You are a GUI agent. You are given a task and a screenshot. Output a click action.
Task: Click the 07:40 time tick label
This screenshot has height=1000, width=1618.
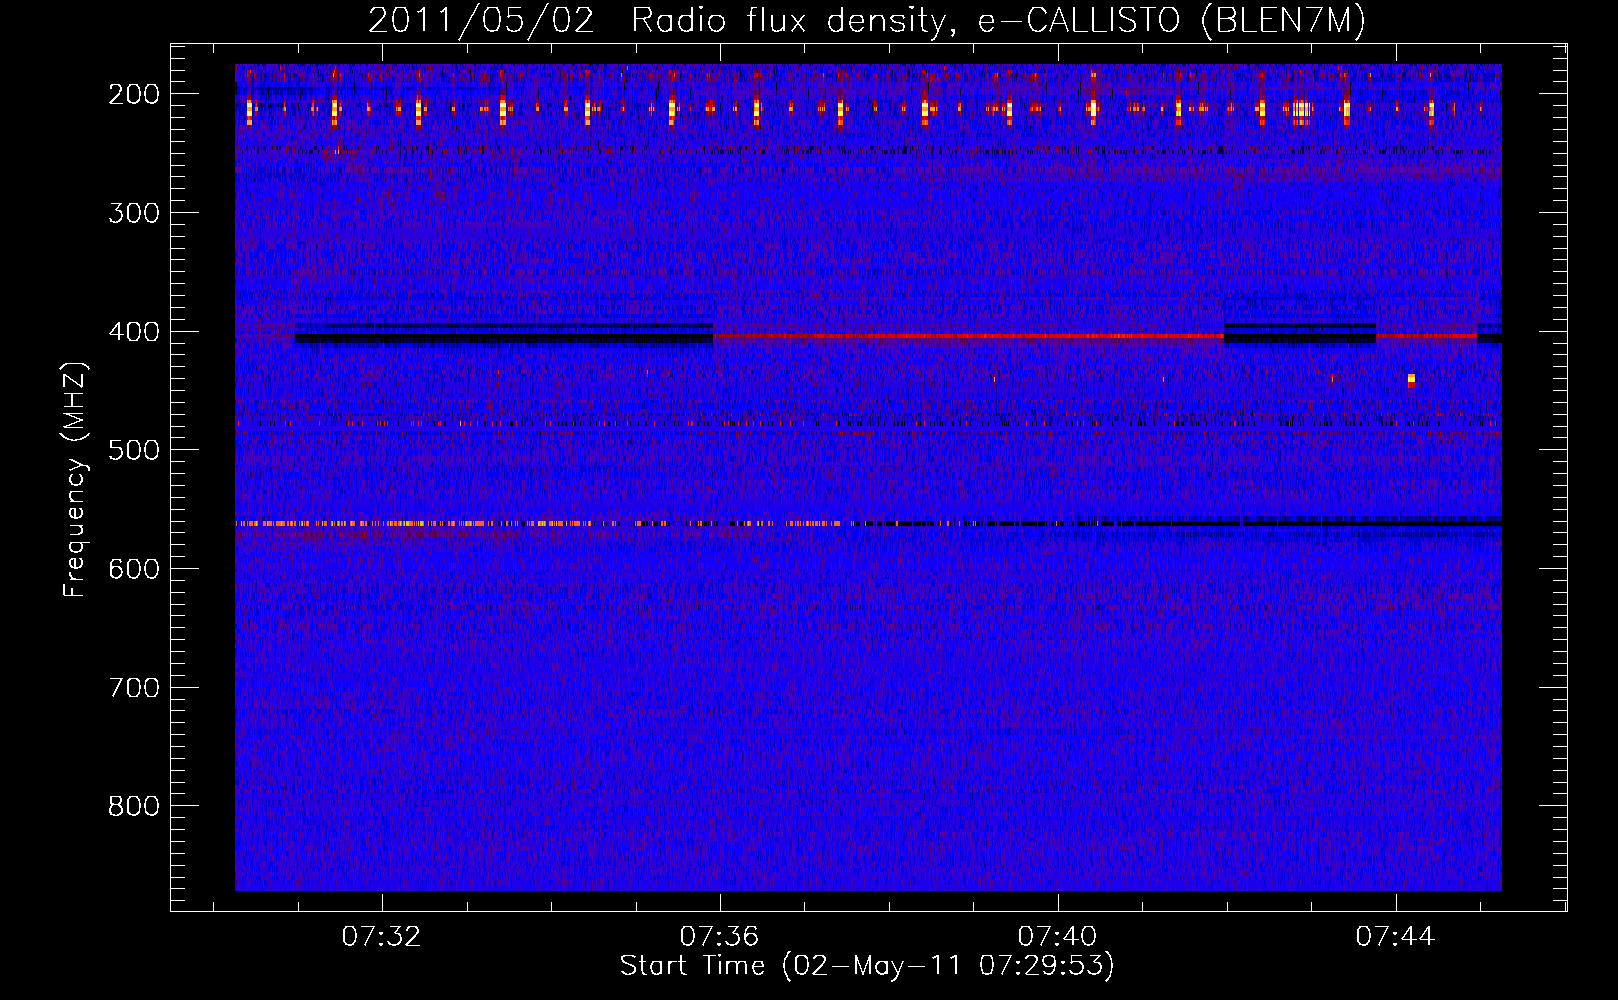[1058, 937]
